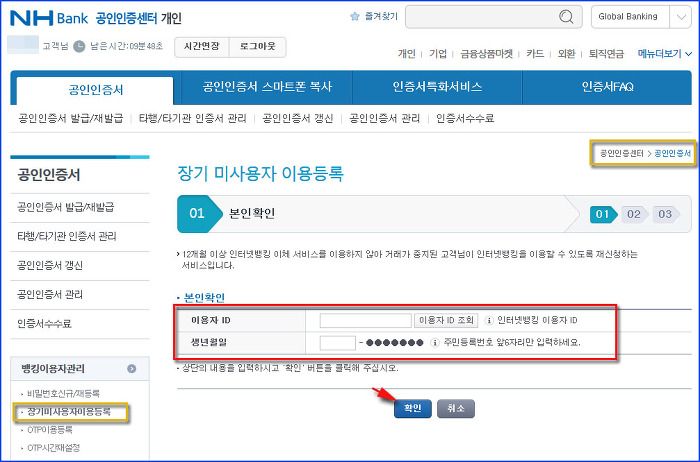Click 공인인증서 갱신 in the submenu bar

[298, 118]
